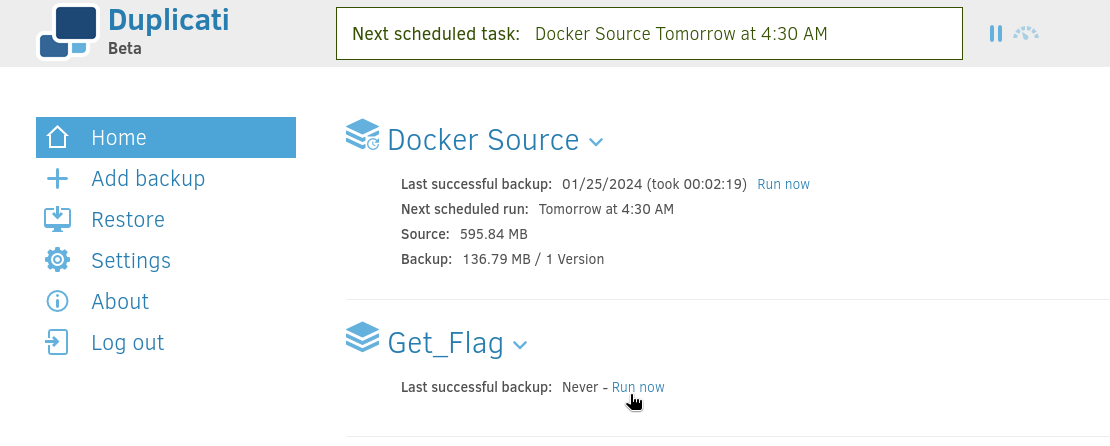Click the About info icon

tap(57, 302)
